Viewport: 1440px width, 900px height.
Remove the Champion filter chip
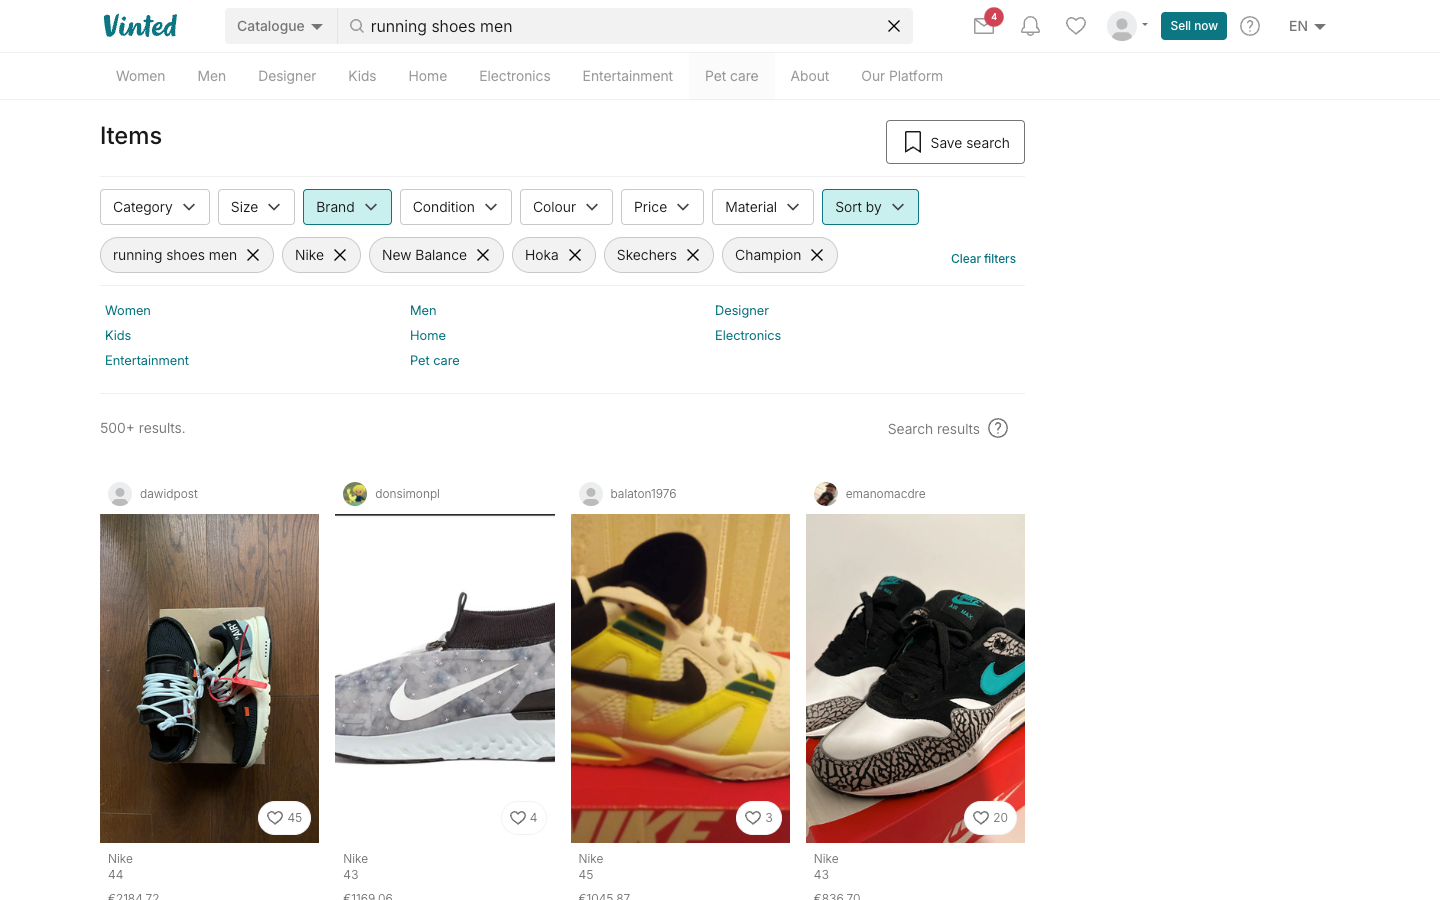coord(817,255)
